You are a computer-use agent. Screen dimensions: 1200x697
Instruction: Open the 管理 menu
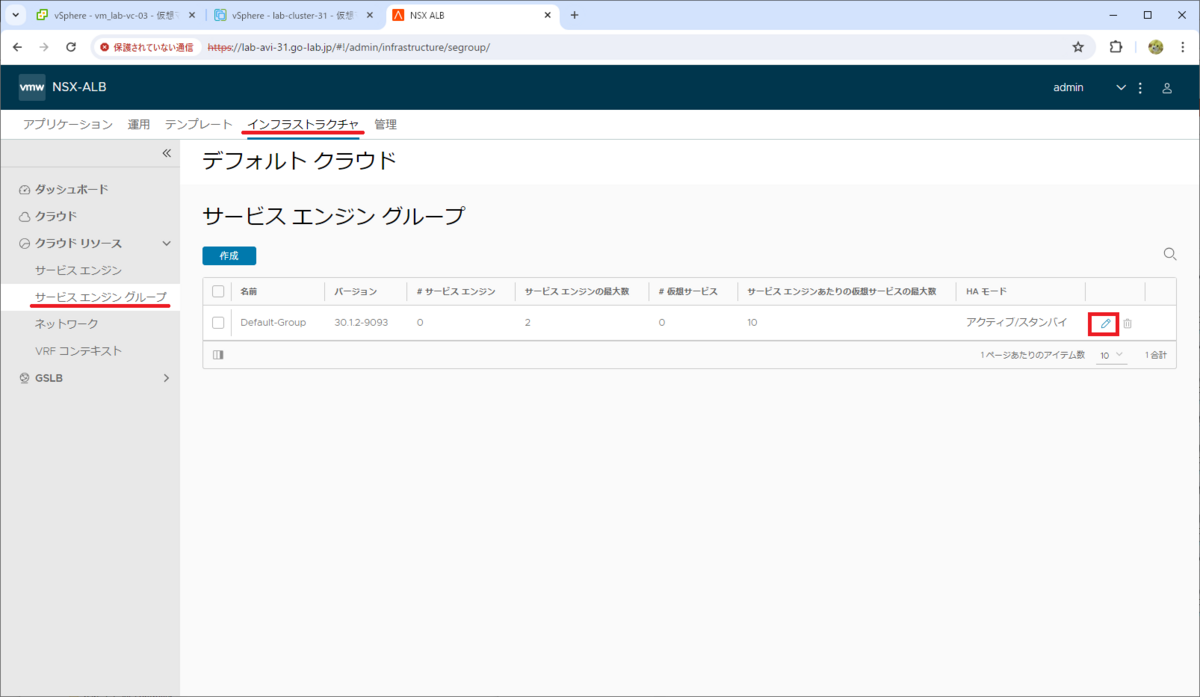(385, 125)
